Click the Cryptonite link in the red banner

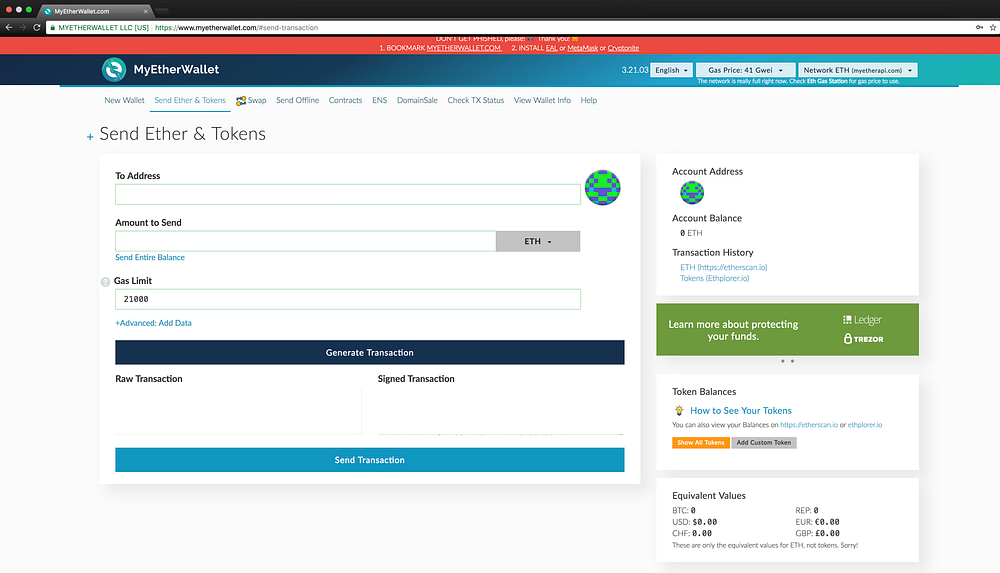[x=623, y=48]
